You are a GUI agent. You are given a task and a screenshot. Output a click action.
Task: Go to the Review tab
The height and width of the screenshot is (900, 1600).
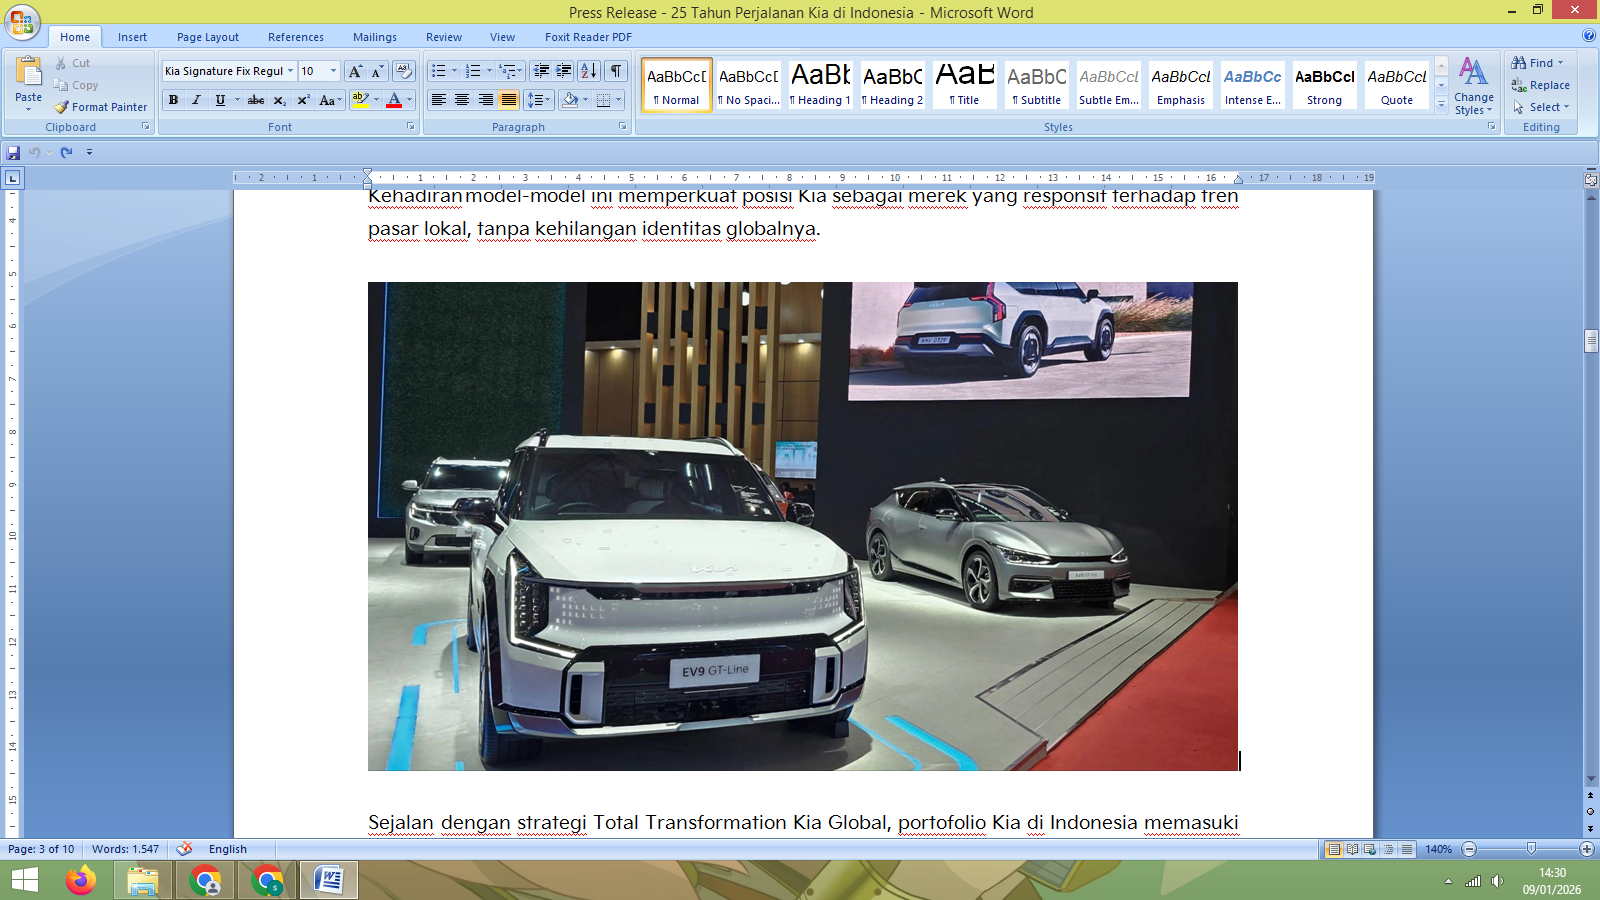point(444,37)
